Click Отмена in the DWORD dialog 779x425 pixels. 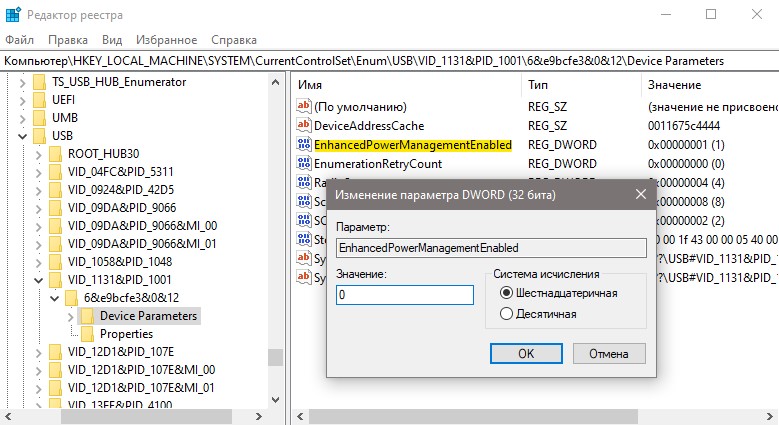pyautogui.click(x=609, y=353)
